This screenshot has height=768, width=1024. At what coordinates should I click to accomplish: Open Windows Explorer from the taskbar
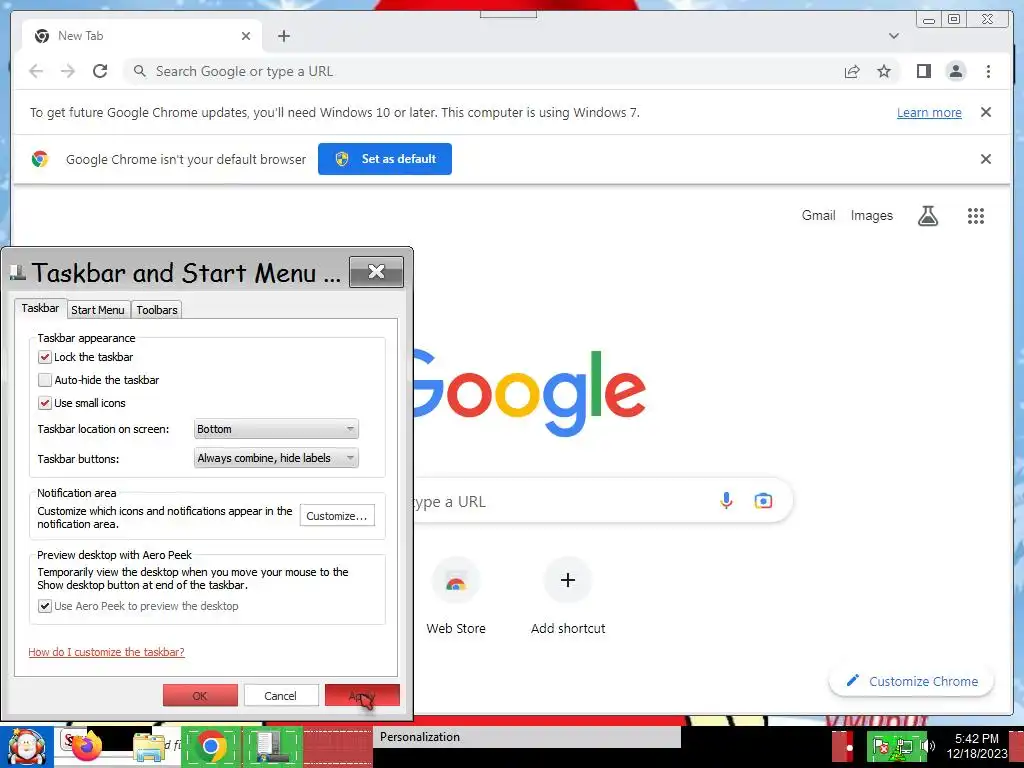(x=149, y=747)
